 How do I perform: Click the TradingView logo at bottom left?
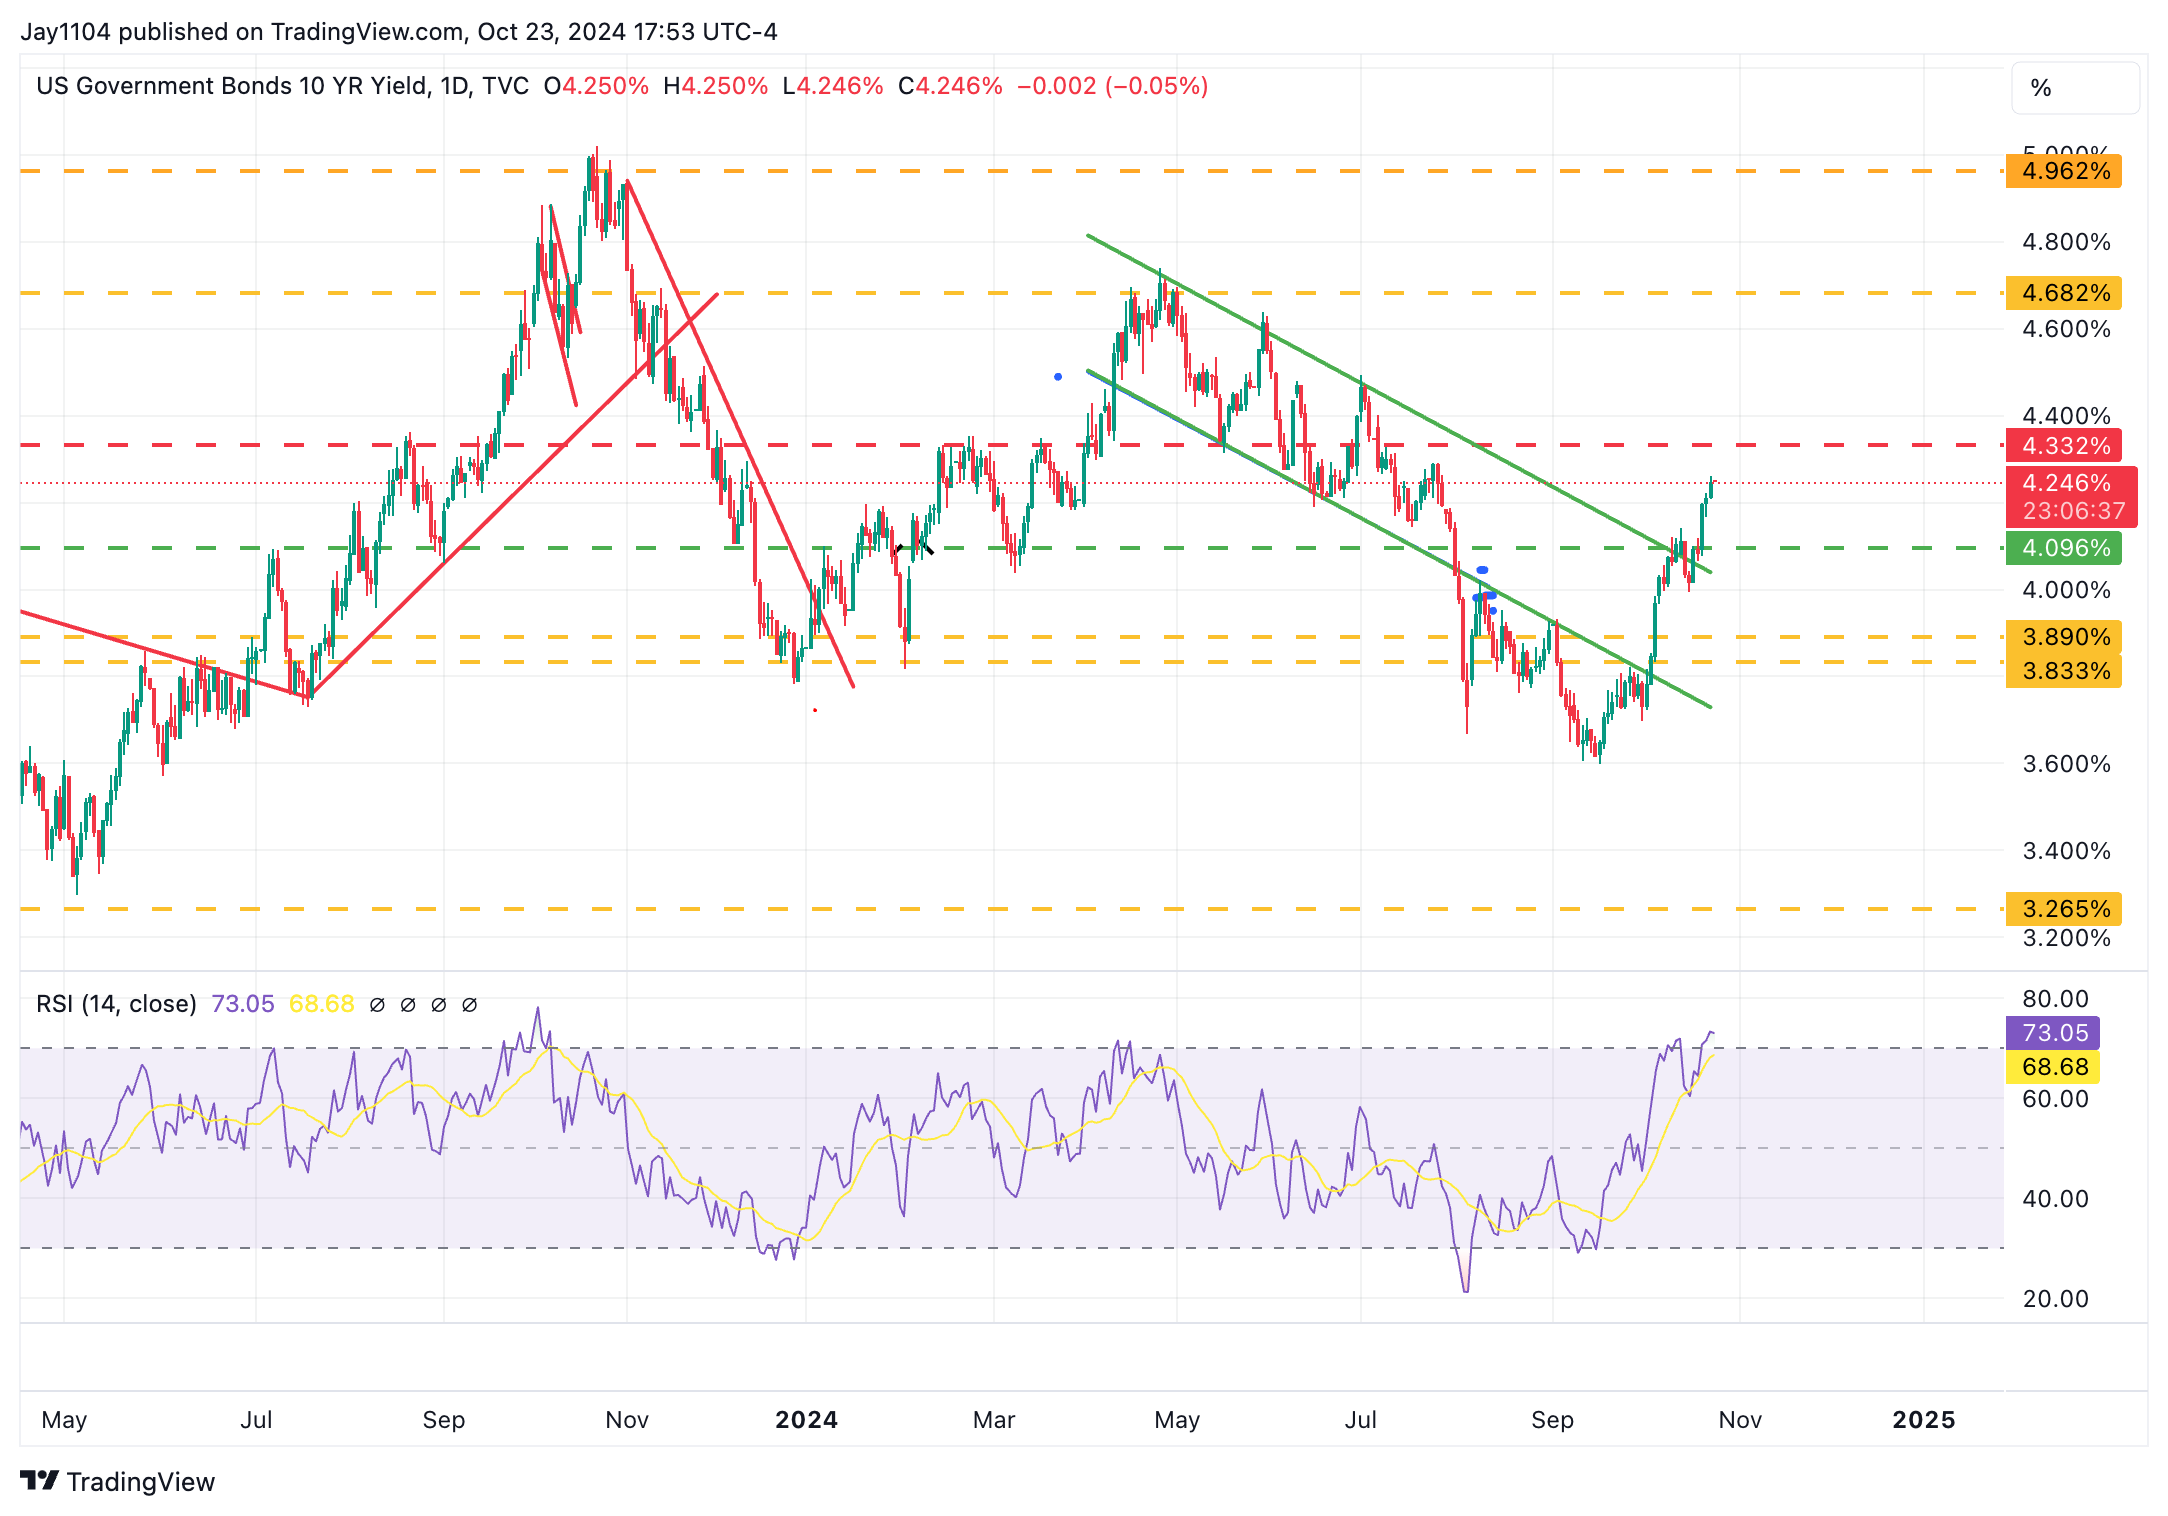click(x=117, y=1481)
